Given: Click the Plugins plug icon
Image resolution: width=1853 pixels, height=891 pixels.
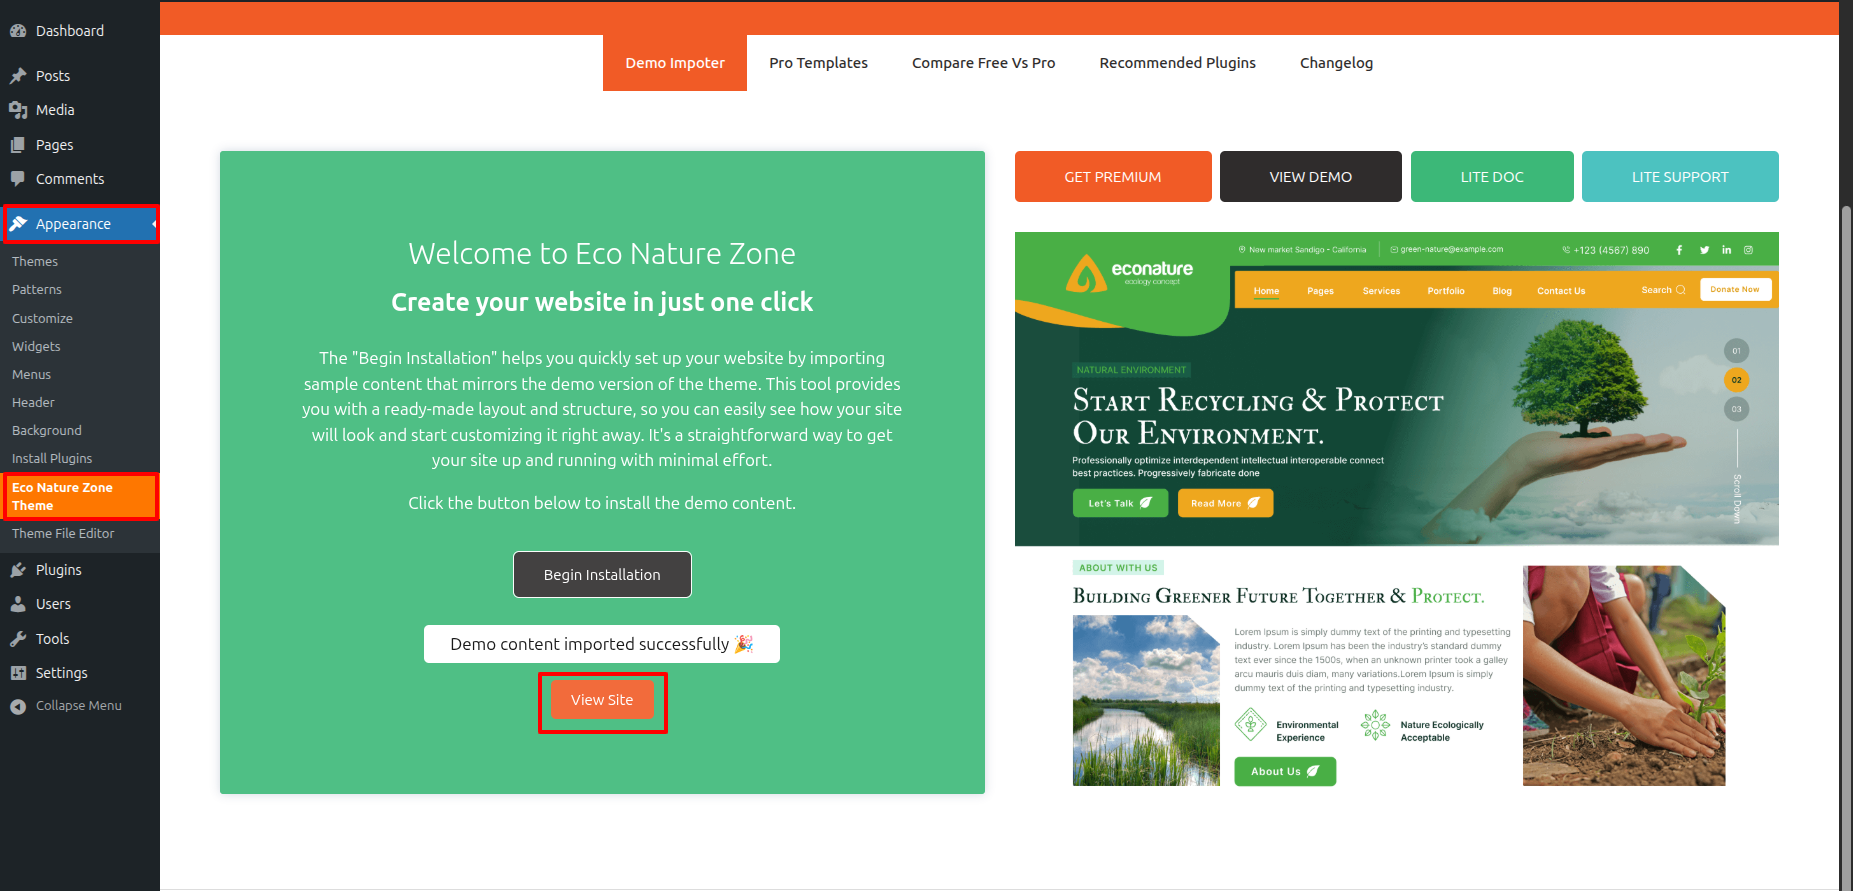Looking at the screenshot, I should pos(18,570).
